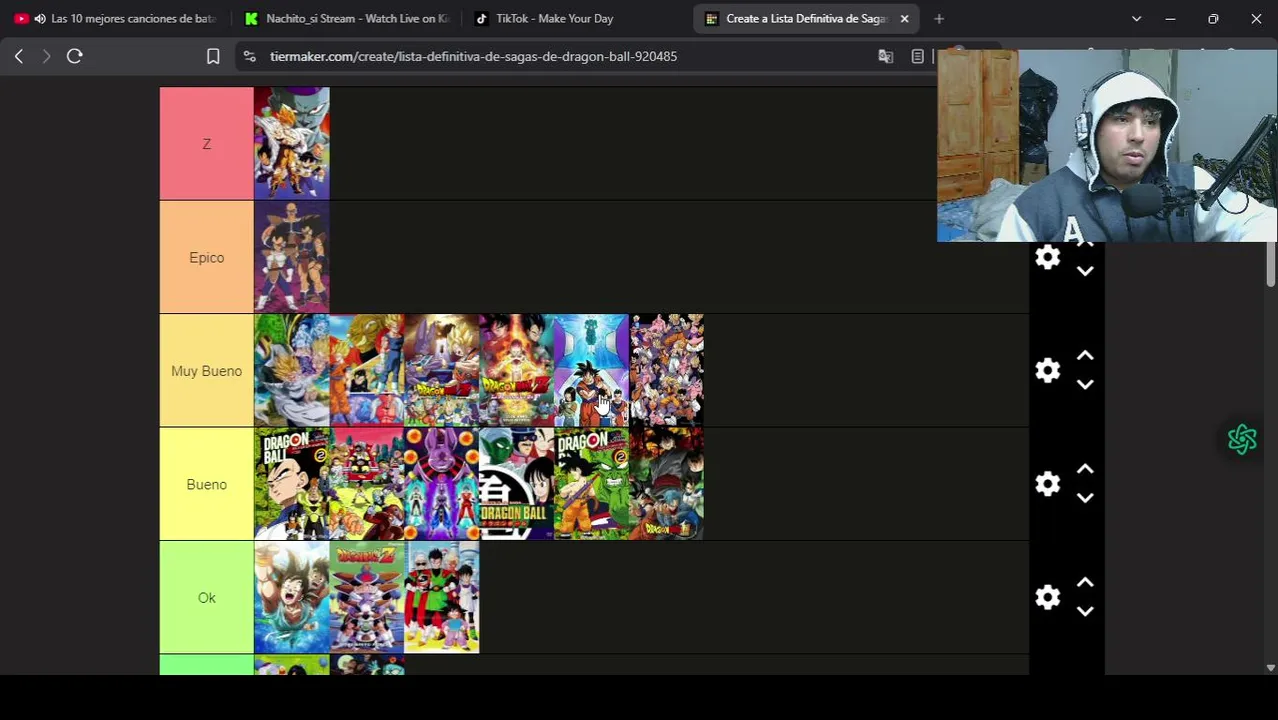1278x720 pixels.
Task: Click the scrollbar down arrow
Action: point(1271,667)
